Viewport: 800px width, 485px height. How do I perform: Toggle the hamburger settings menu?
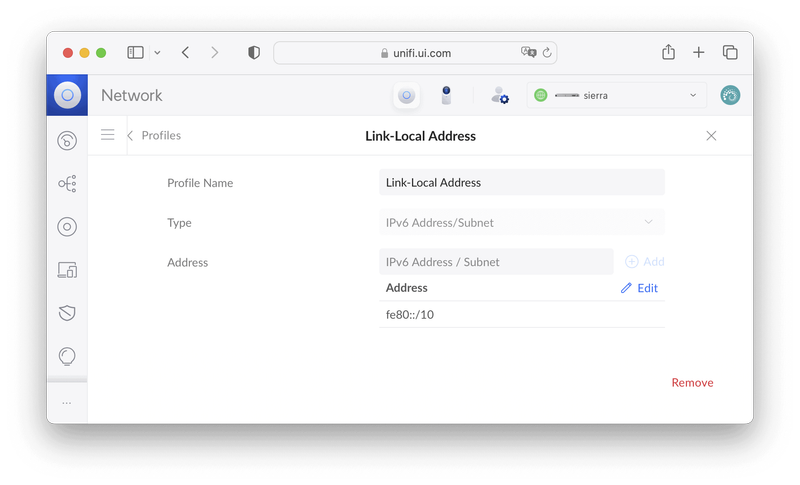coord(108,135)
